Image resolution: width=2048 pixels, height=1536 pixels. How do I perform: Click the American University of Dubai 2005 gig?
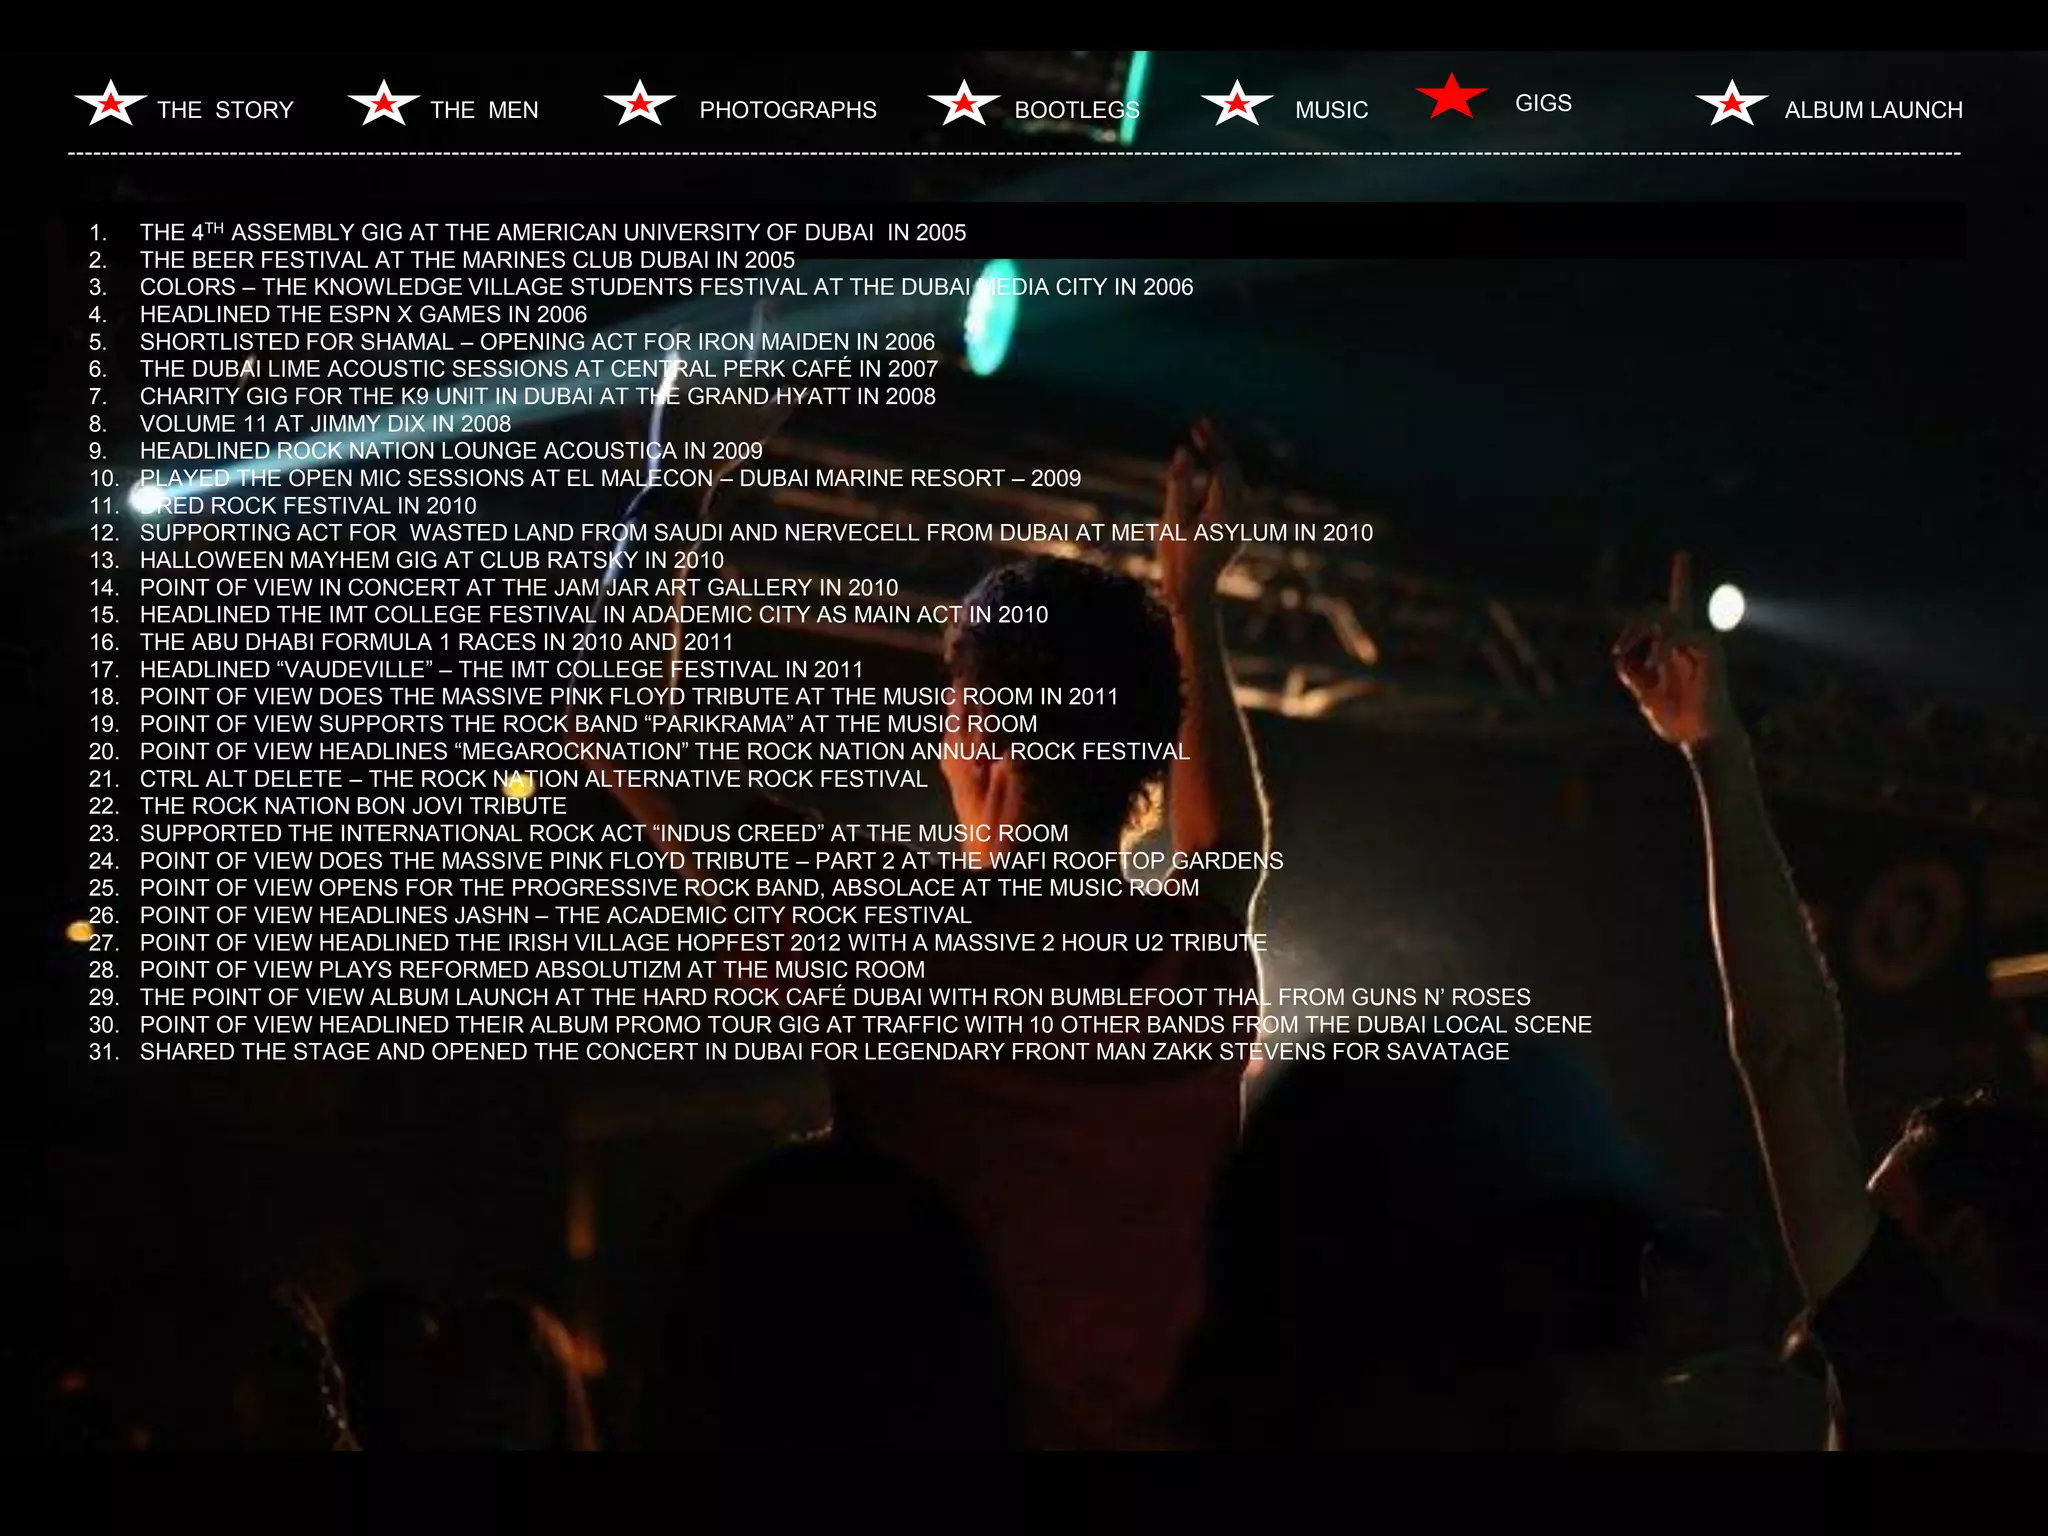tap(552, 233)
